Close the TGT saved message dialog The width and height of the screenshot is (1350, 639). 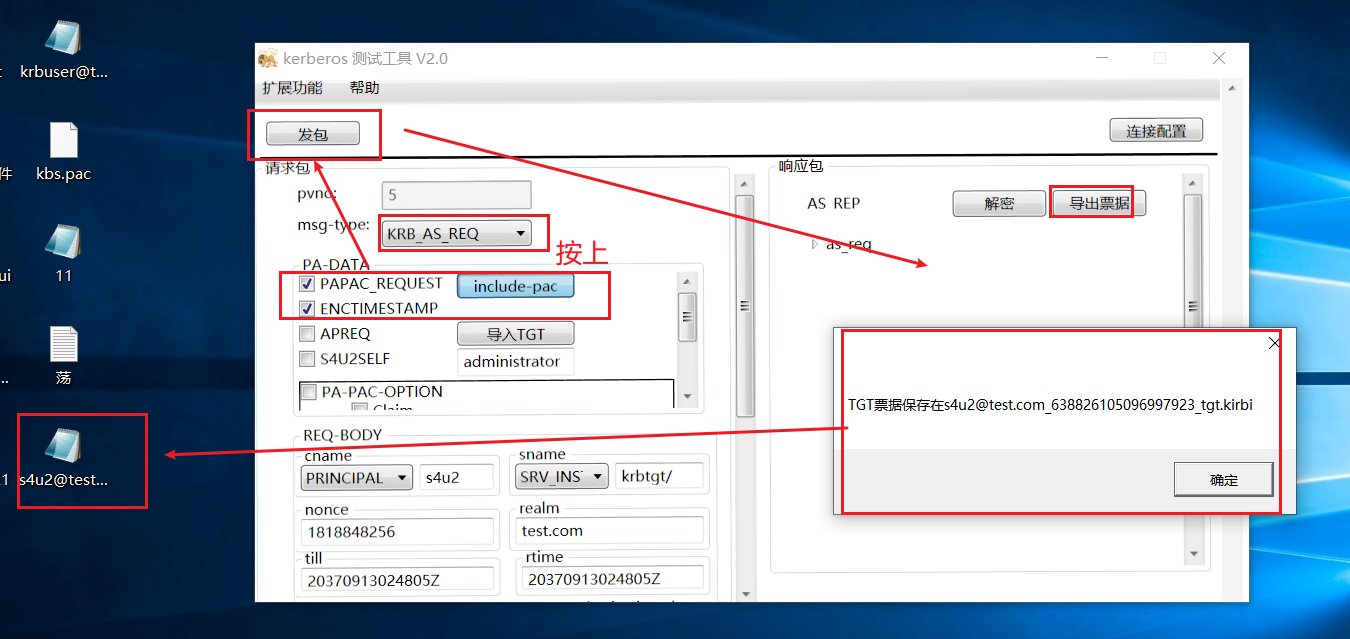tap(1273, 343)
